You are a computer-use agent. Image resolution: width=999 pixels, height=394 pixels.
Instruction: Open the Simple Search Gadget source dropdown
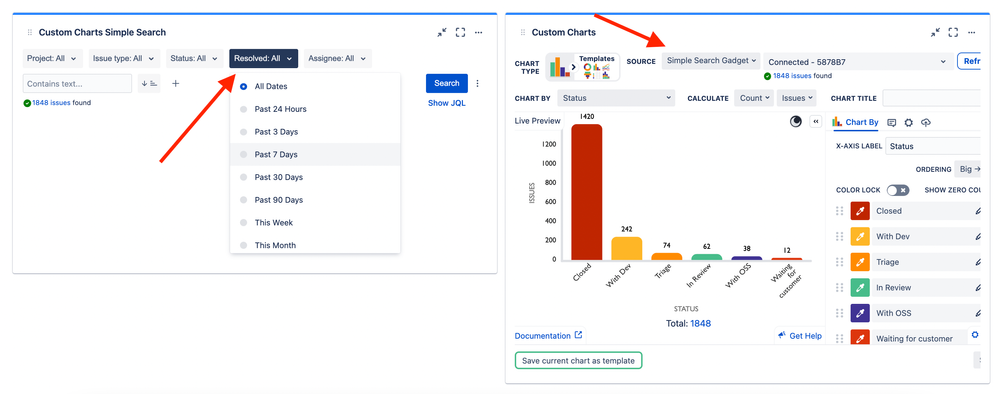[711, 61]
